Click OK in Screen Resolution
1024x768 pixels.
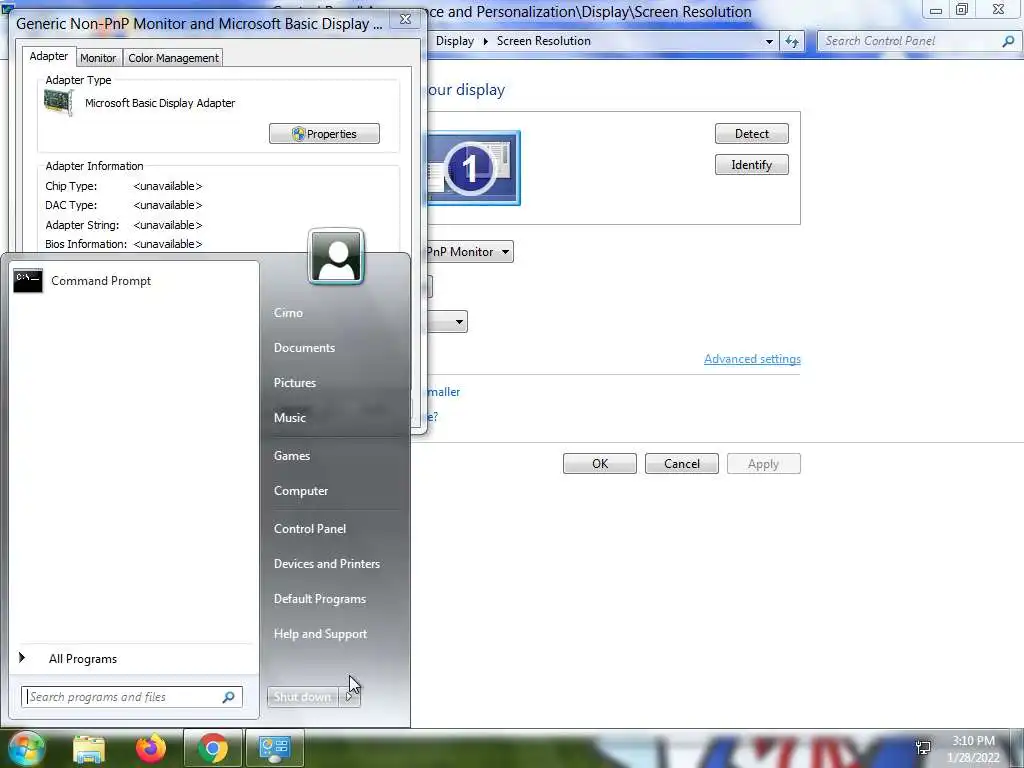click(x=600, y=464)
